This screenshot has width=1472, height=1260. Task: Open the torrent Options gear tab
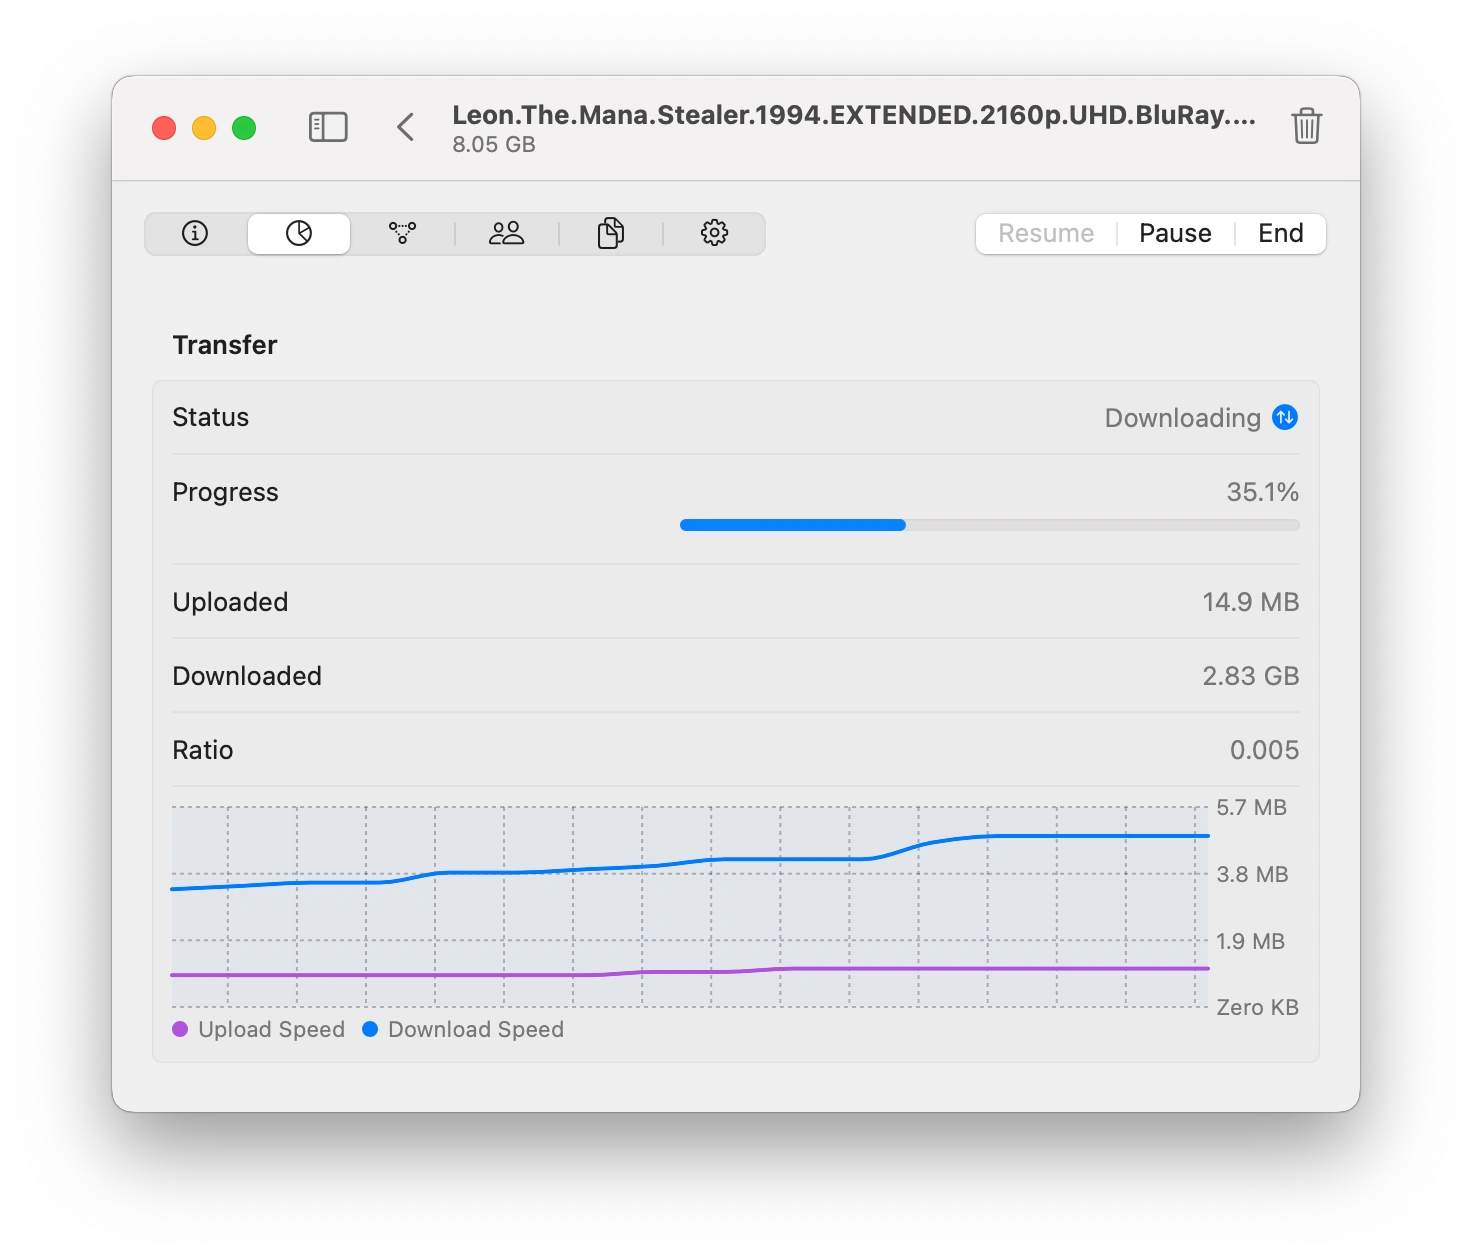pyautogui.click(x=714, y=233)
